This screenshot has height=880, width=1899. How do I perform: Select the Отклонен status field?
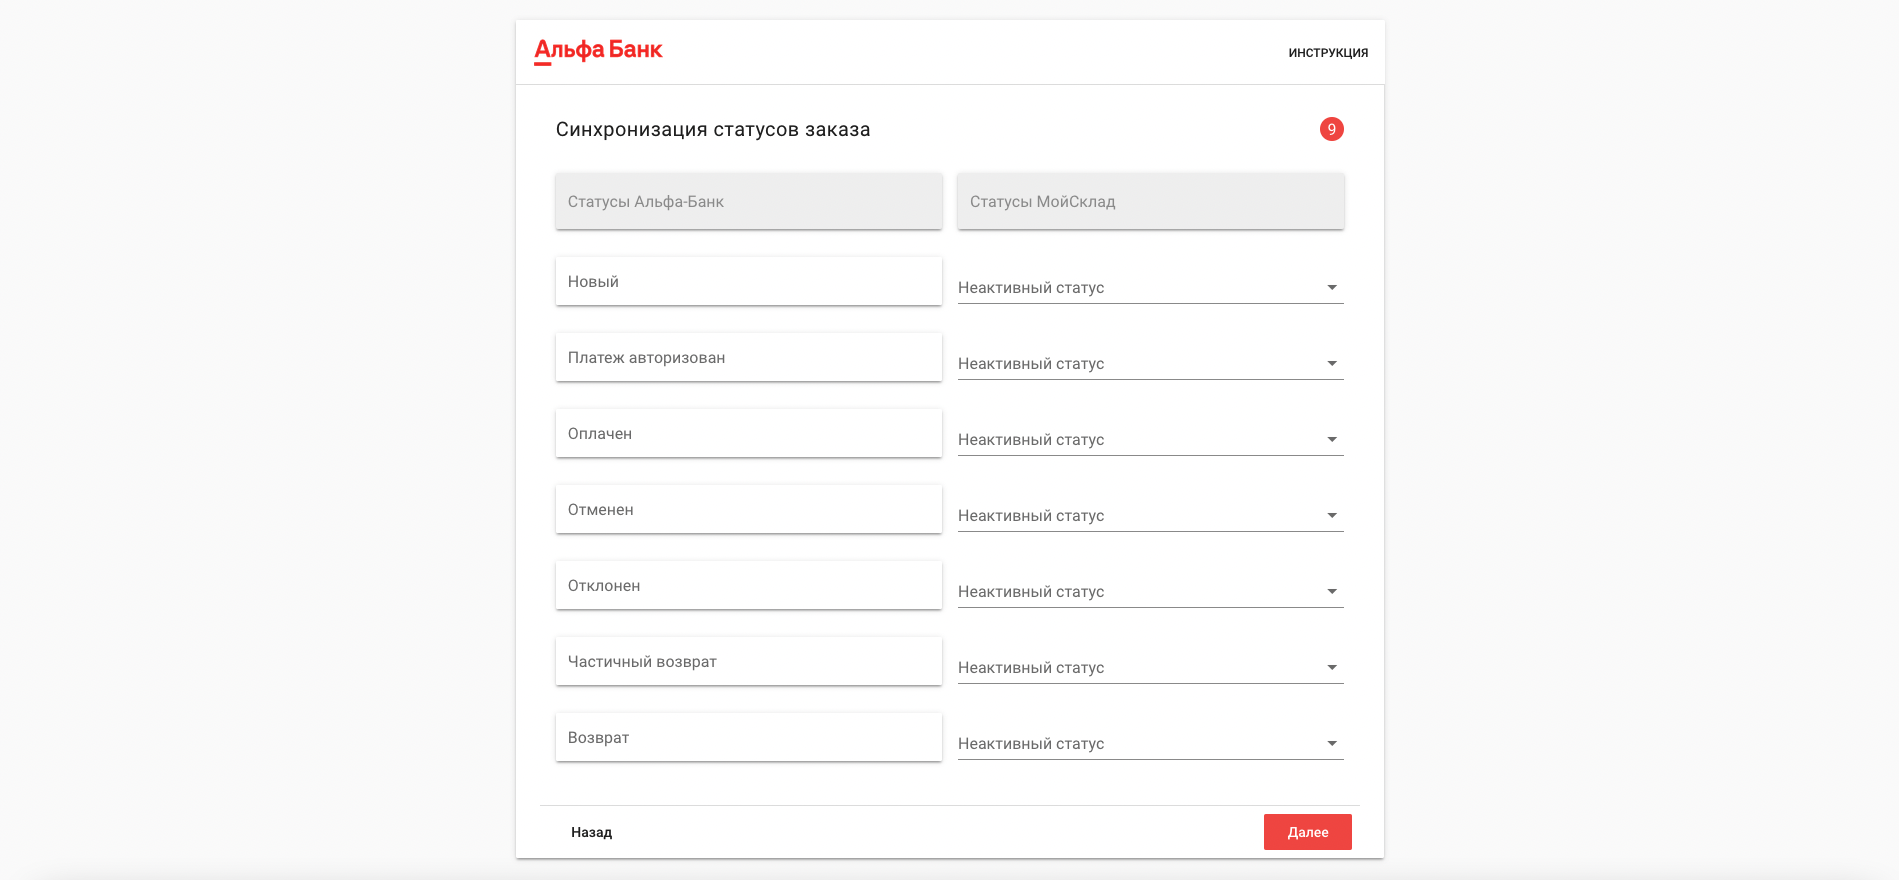[748, 586]
